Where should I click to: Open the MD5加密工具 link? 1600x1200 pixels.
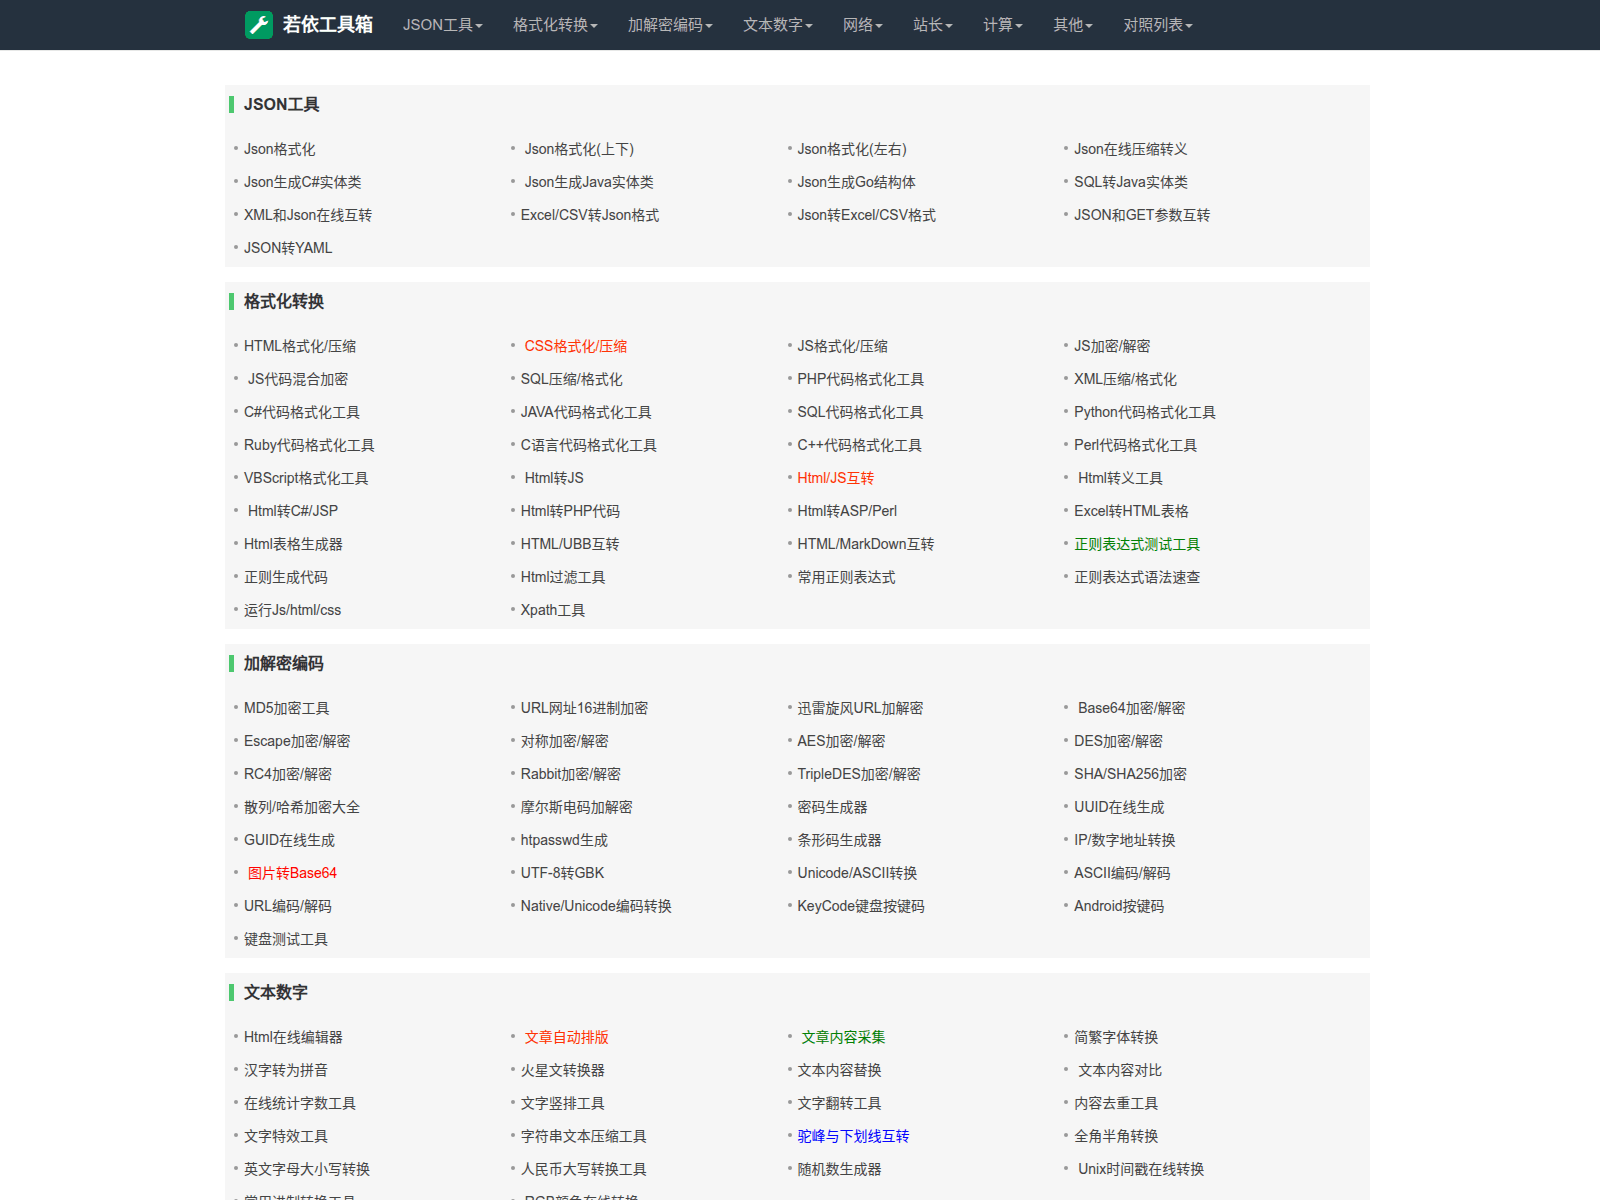click(286, 708)
